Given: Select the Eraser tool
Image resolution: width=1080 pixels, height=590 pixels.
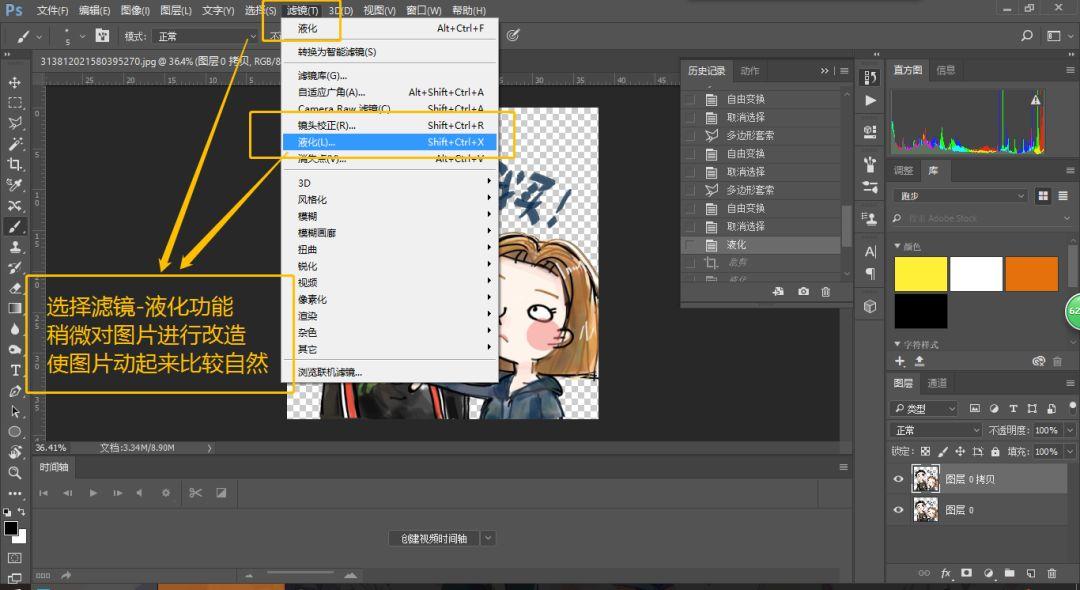Looking at the screenshot, I should click(14, 288).
